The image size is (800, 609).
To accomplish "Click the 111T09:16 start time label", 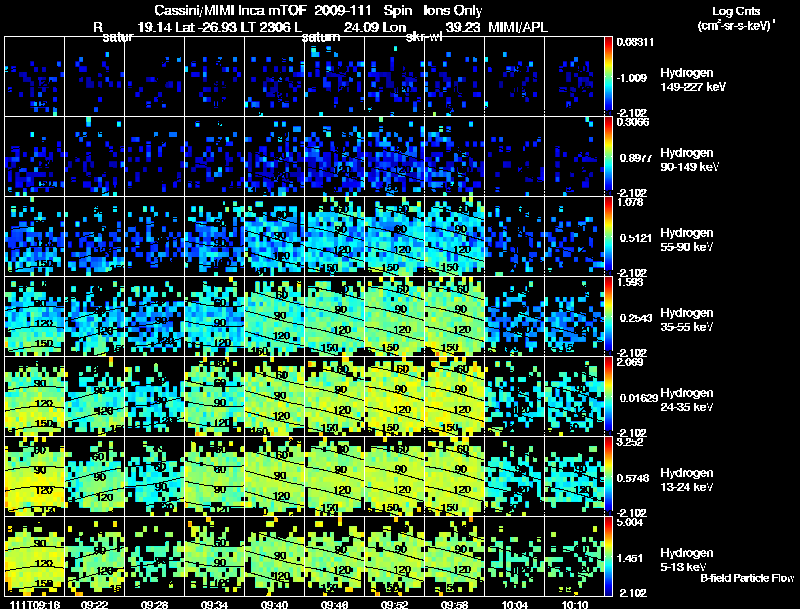I will pyautogui.click(x=34, y=604).
